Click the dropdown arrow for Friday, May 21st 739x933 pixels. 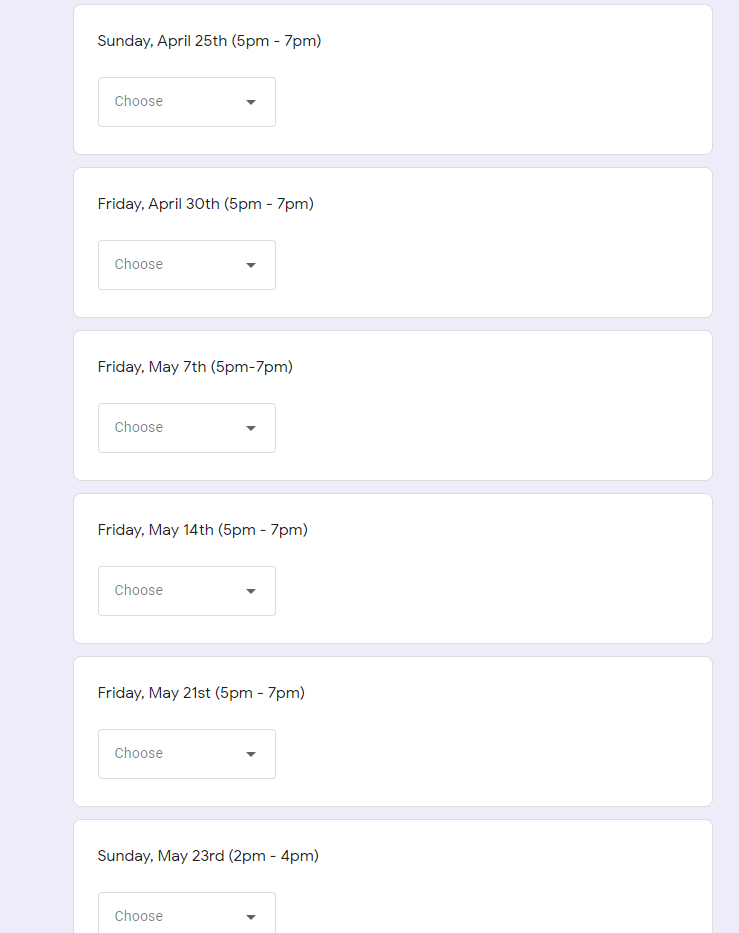click(x=251, y=754)
